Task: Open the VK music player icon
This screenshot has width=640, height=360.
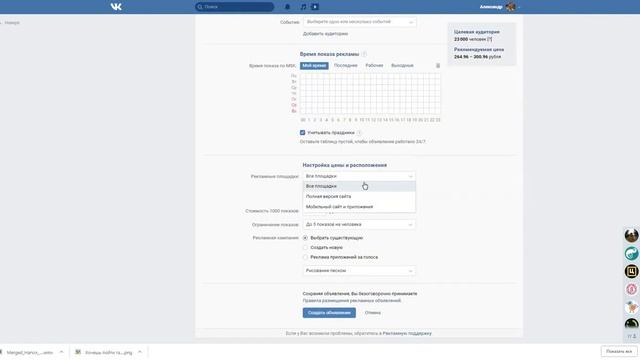Action: pyautogui.click(x=303, y=7)
